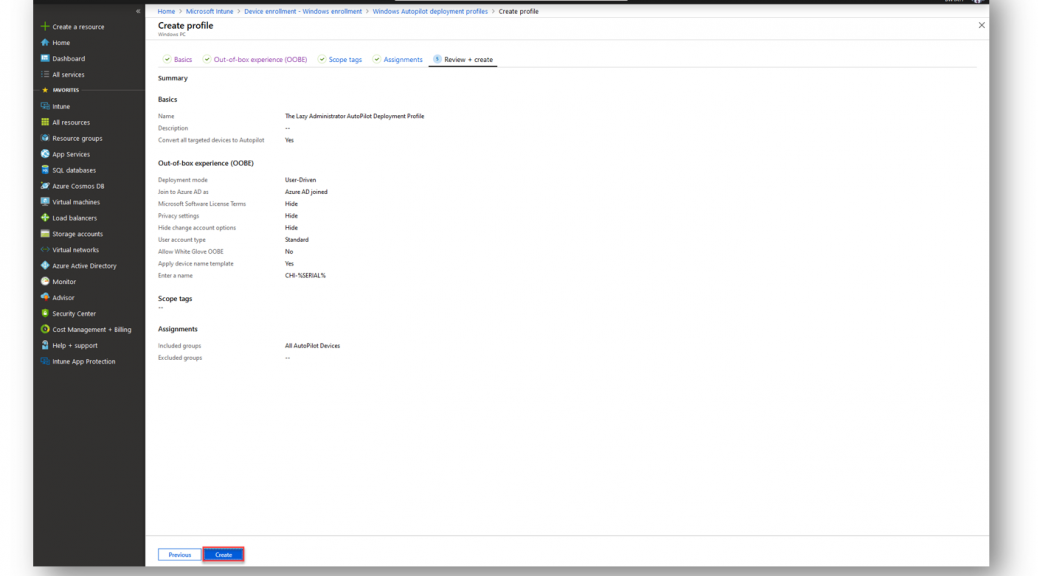Select the Azure Active Directory icon
The image size is (1038, 576).
45,265
